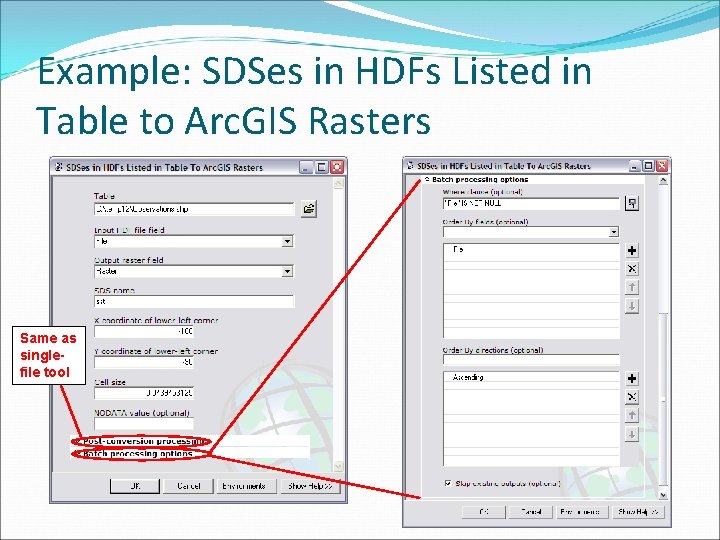The width and height of the screenshot is (720, 540).
Task: Select the File row in Order By fields list
Action: click(531, 249)
